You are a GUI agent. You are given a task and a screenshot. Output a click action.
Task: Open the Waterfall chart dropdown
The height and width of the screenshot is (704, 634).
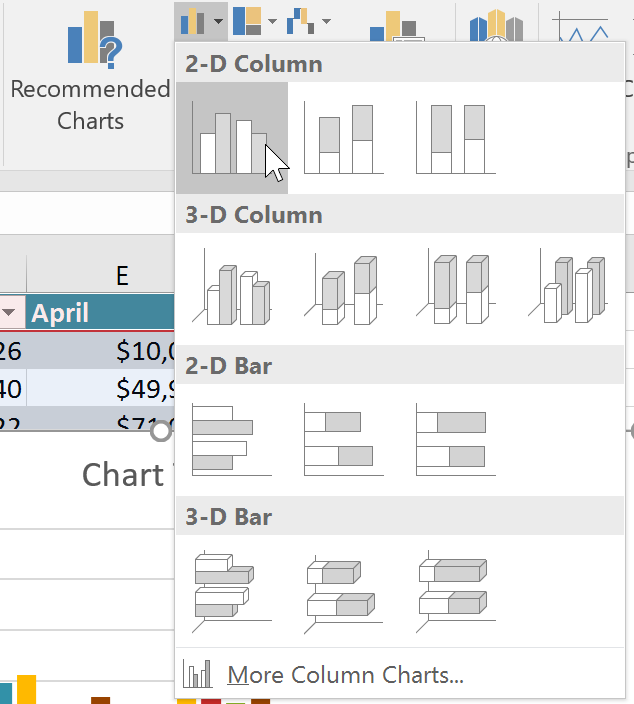[x=310, y=19]
